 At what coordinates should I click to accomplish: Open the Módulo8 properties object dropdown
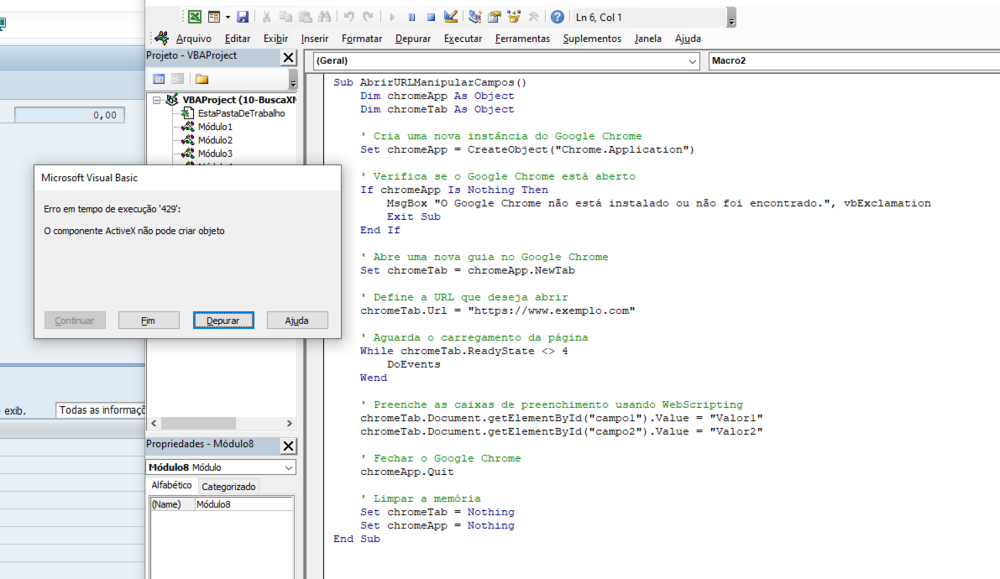click(289, 468)
